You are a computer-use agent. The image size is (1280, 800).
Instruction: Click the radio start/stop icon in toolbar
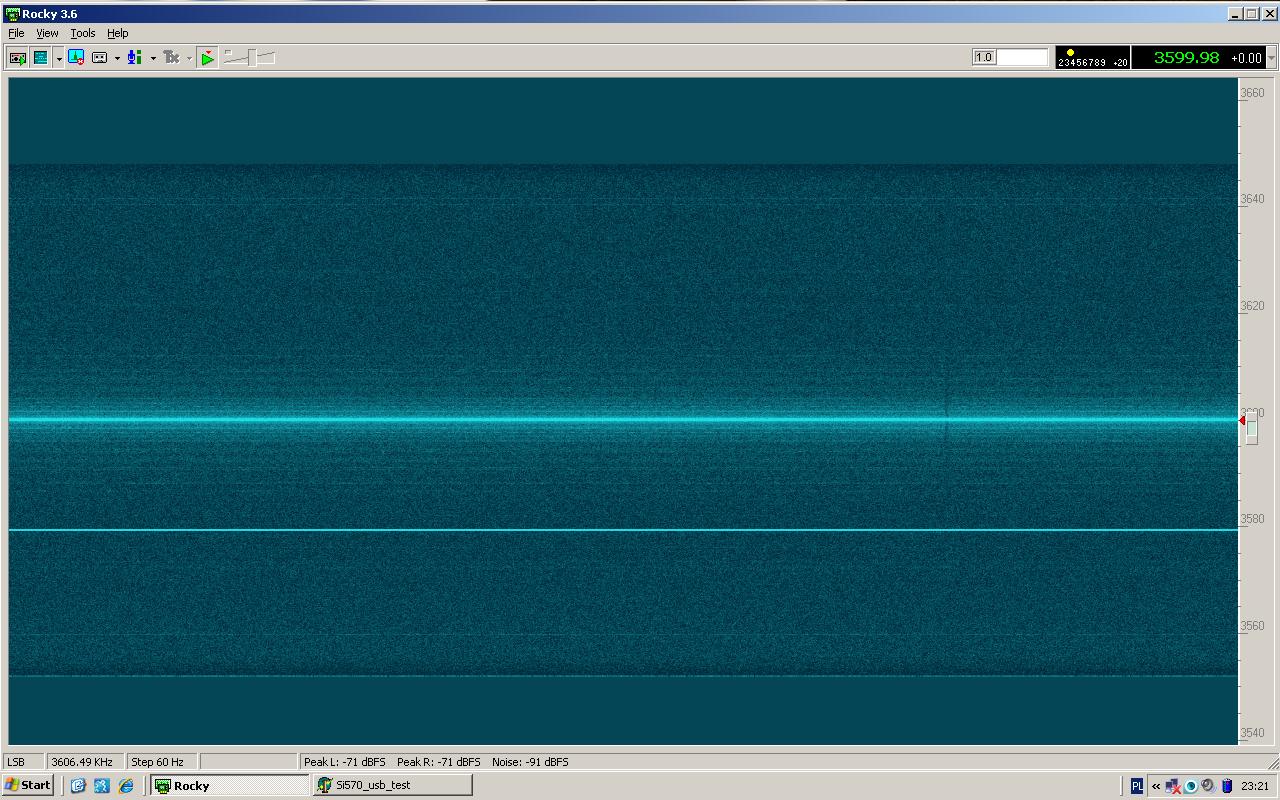point(17,58)
